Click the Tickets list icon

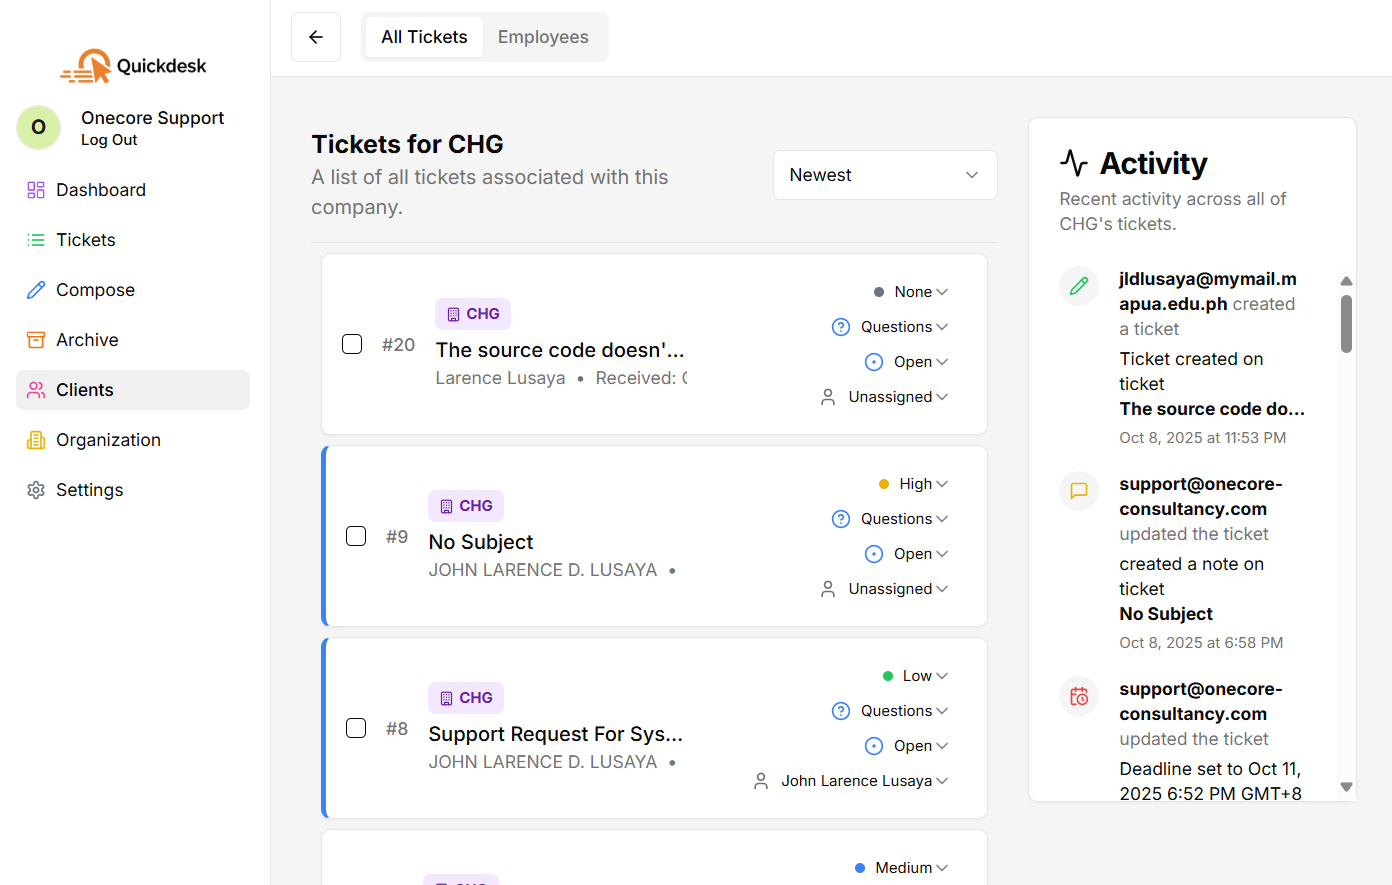36,240
